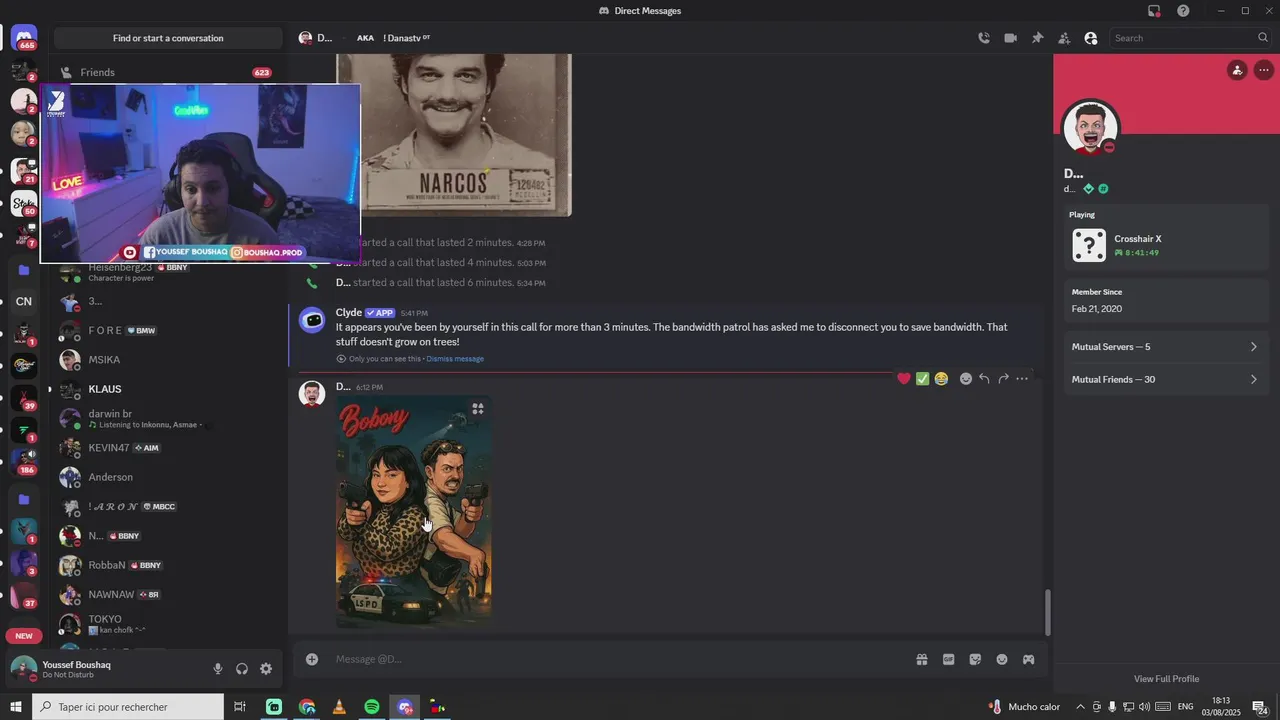
Task: React with the green check mark emoji
Action: 922,379
